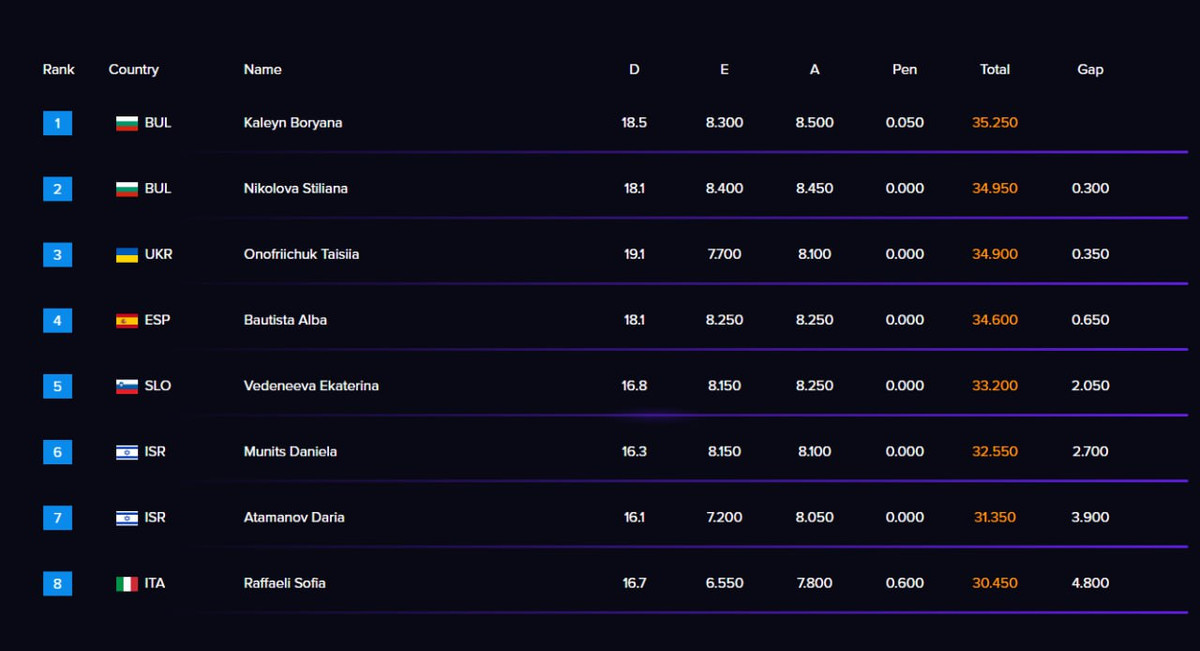Viewport: 1200px width, 651px height.
Task: Click the Israel flag beside Atamanov Daria
Action: point(127,518)
